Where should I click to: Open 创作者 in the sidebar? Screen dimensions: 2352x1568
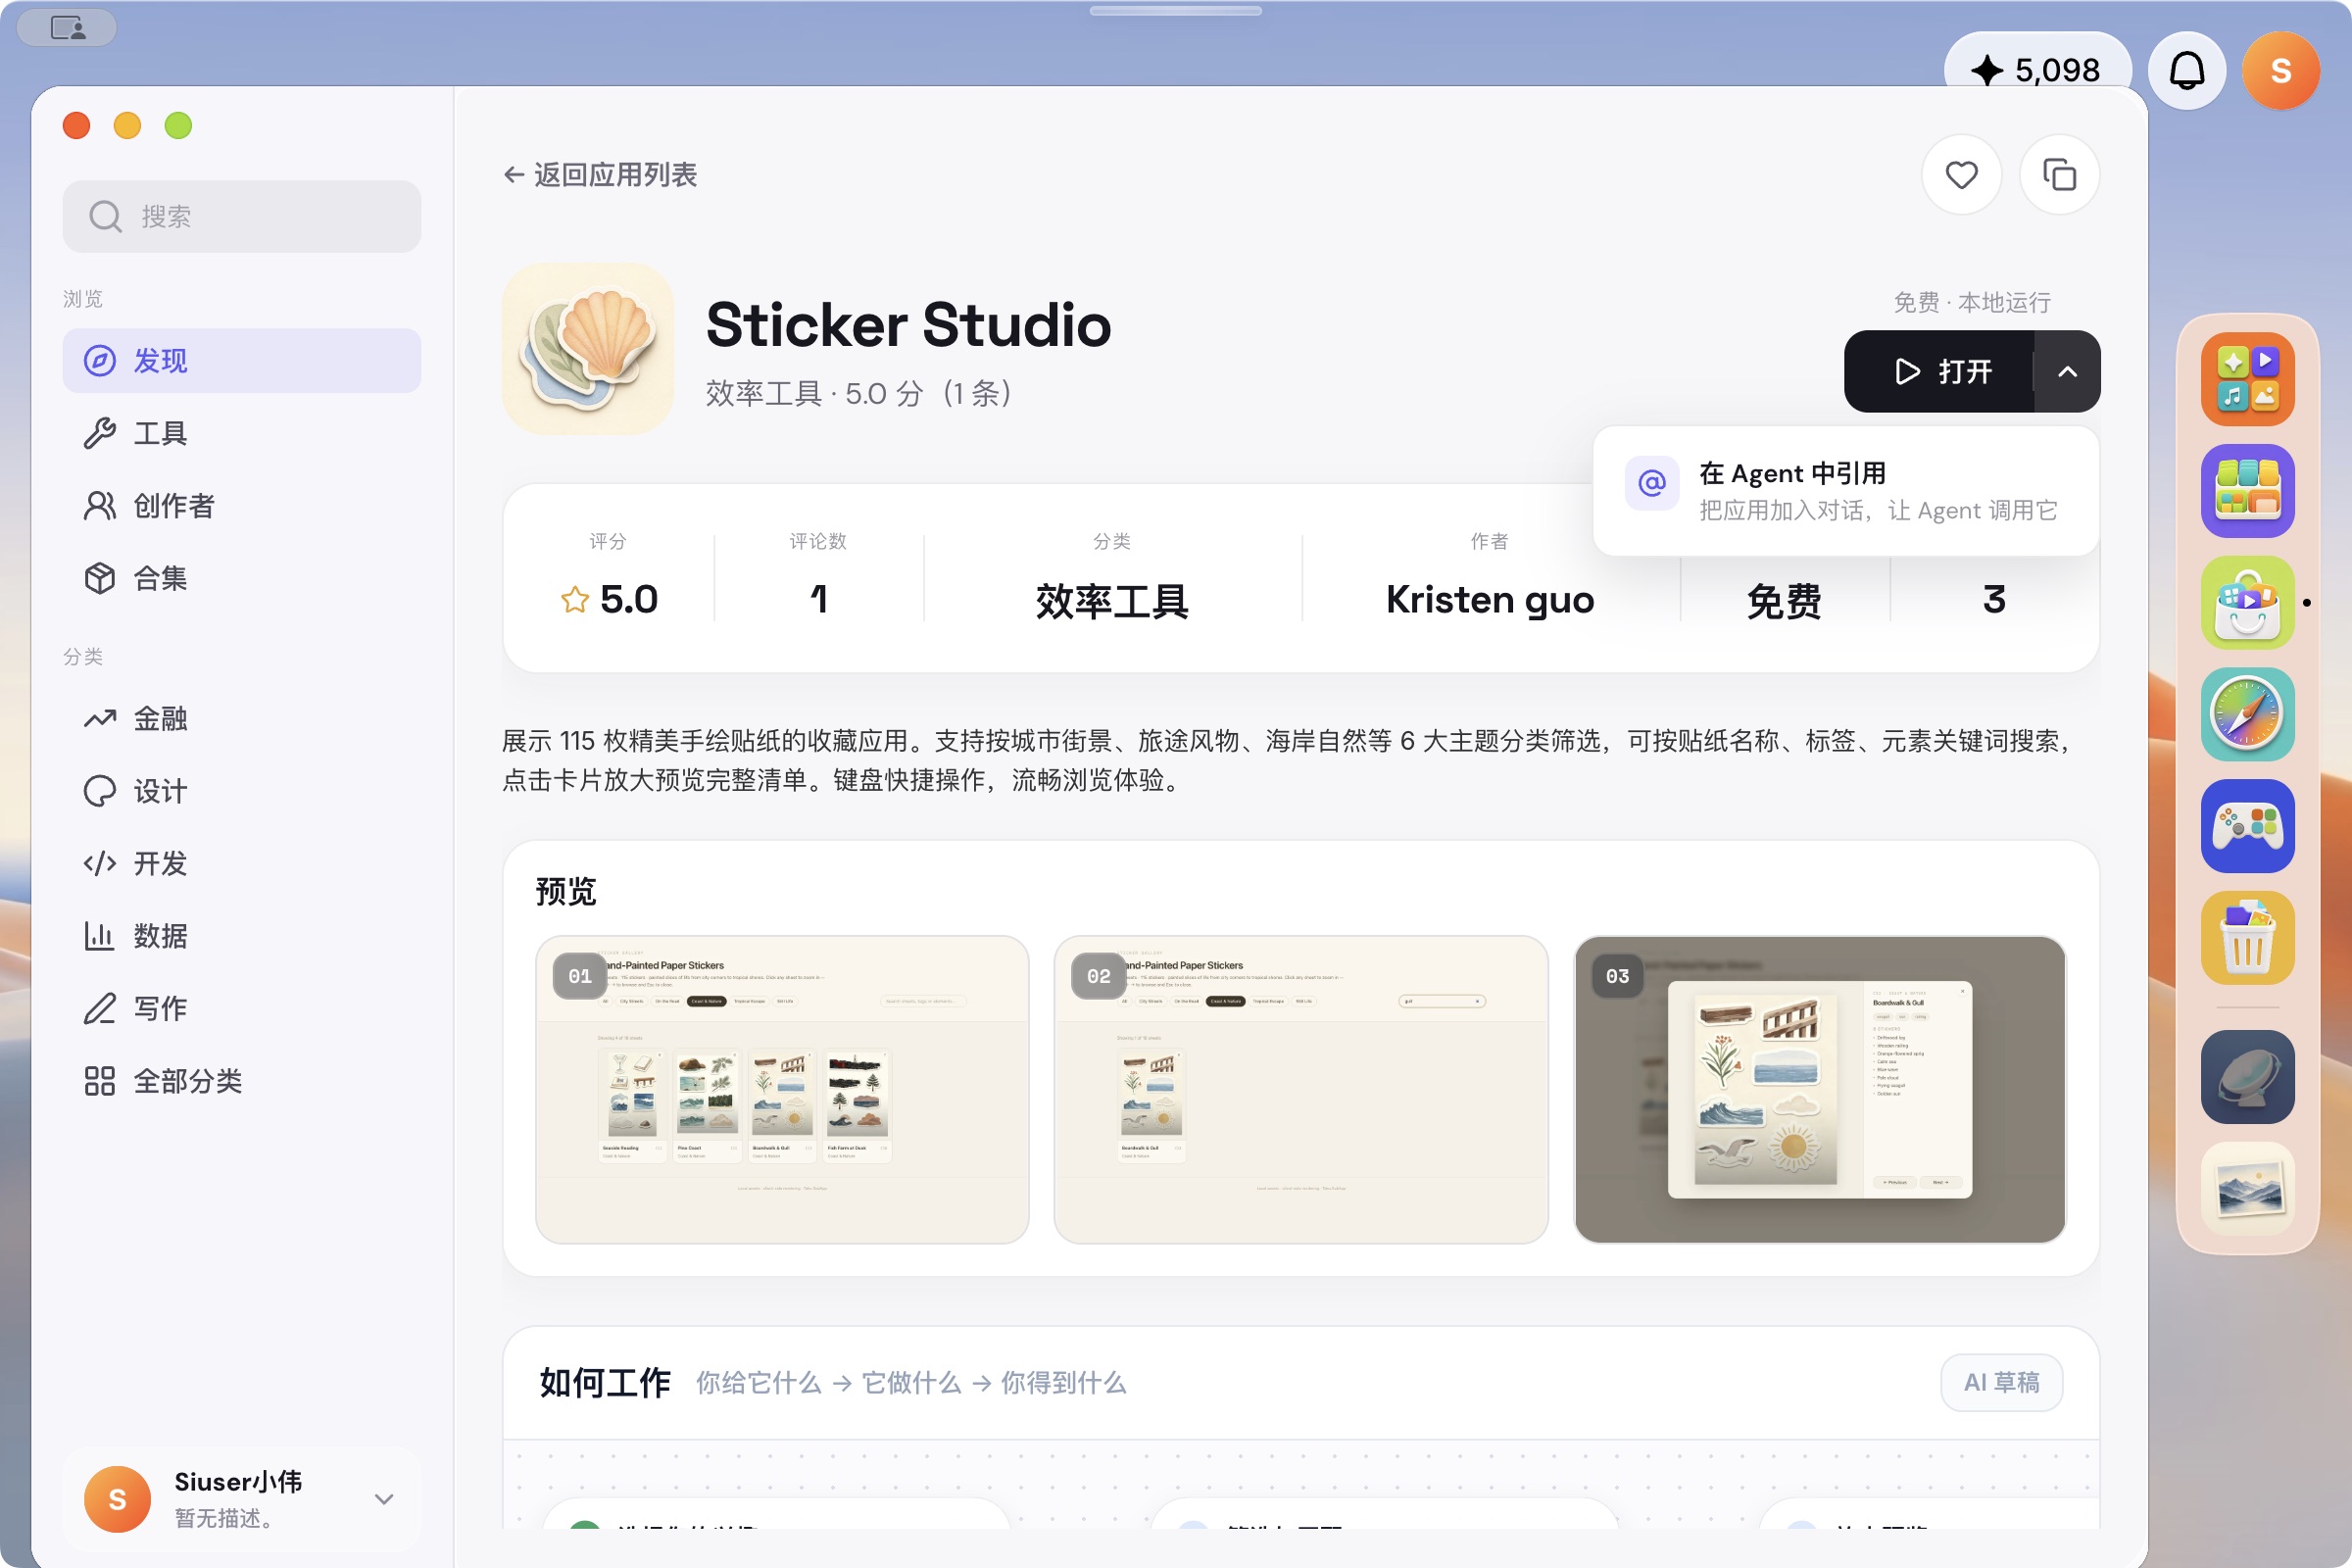pyautogui.click(x=242, y=506)
